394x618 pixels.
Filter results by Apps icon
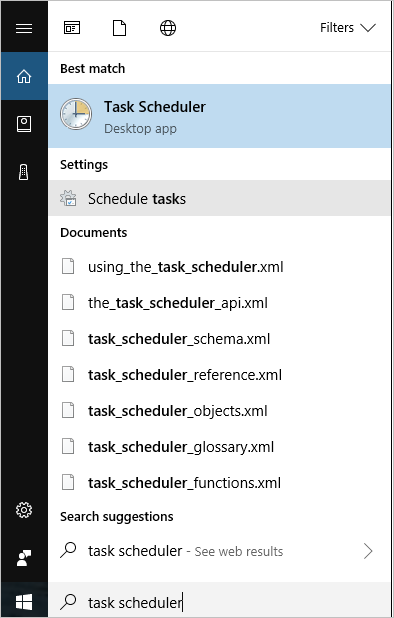[72, 28]
